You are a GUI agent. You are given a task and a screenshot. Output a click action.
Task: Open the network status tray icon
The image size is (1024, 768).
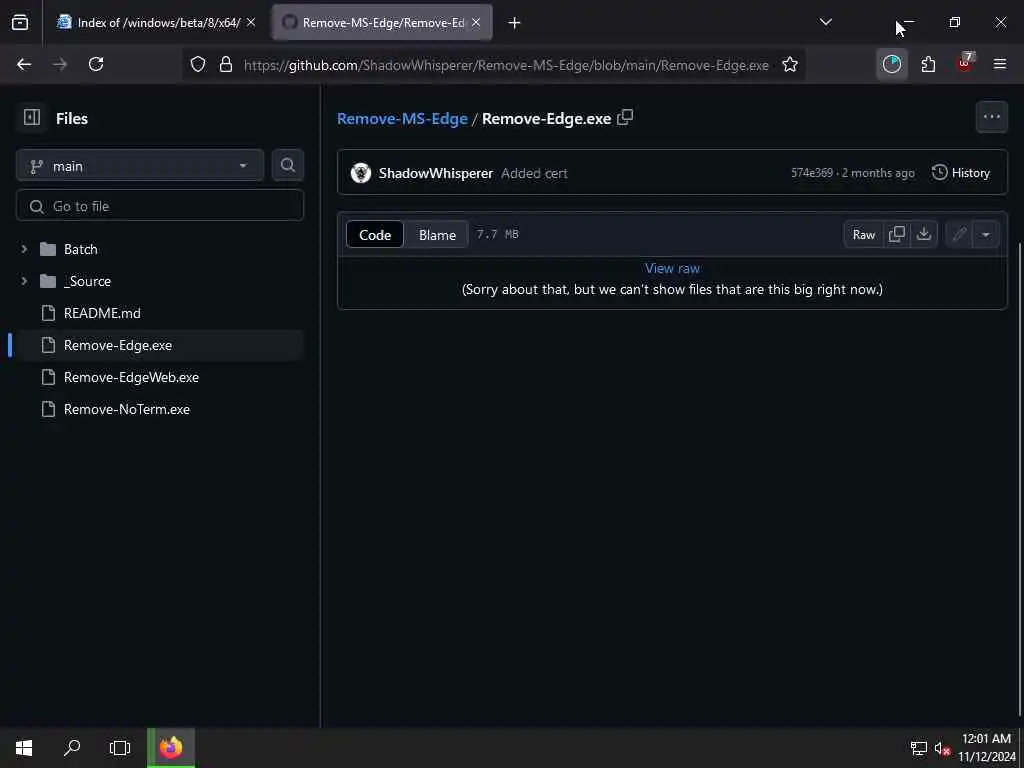(x=918, y=748)
